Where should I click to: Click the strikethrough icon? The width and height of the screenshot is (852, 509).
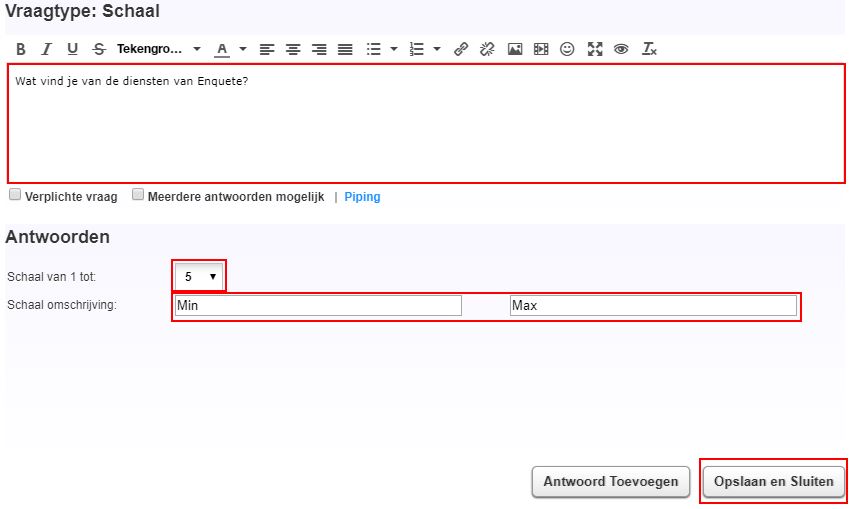click(98, 49)
